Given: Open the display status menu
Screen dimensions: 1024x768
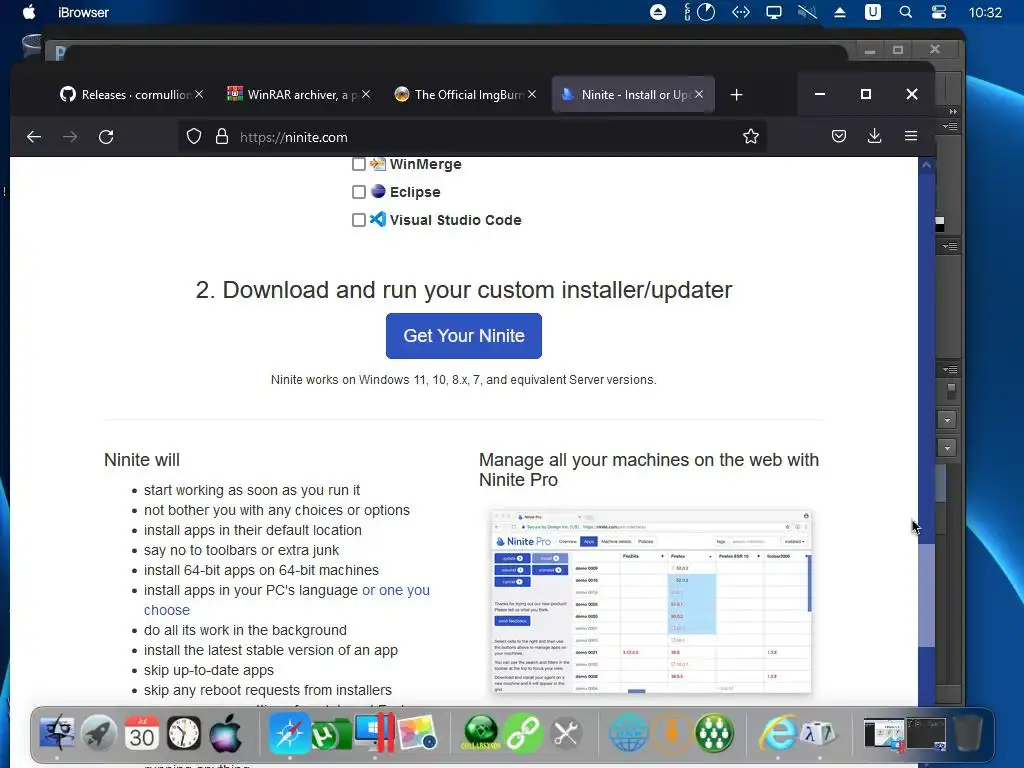Looking at the screenshot, I should tap(774, 12).
